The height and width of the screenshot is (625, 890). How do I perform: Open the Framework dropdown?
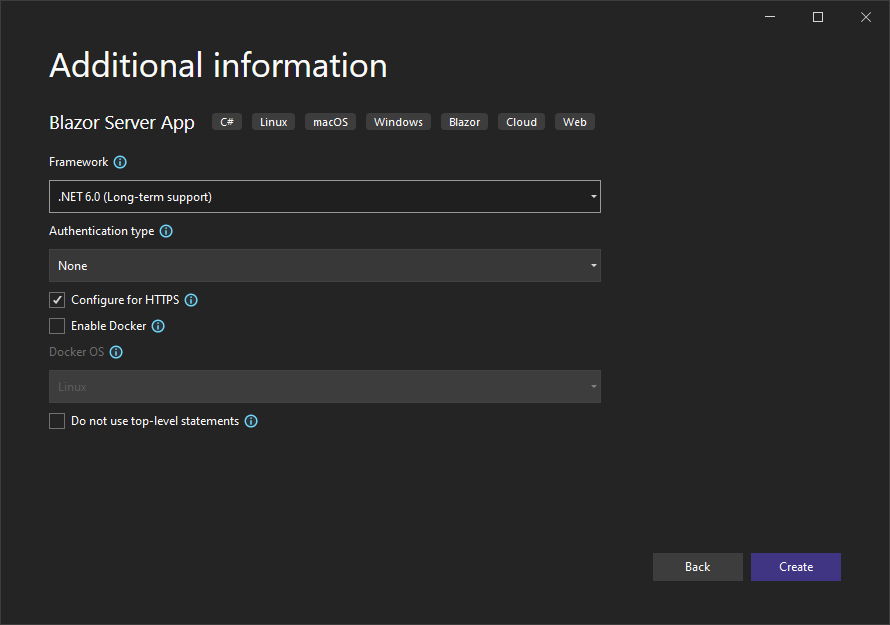pyautogui.click(x=325, y=197)
